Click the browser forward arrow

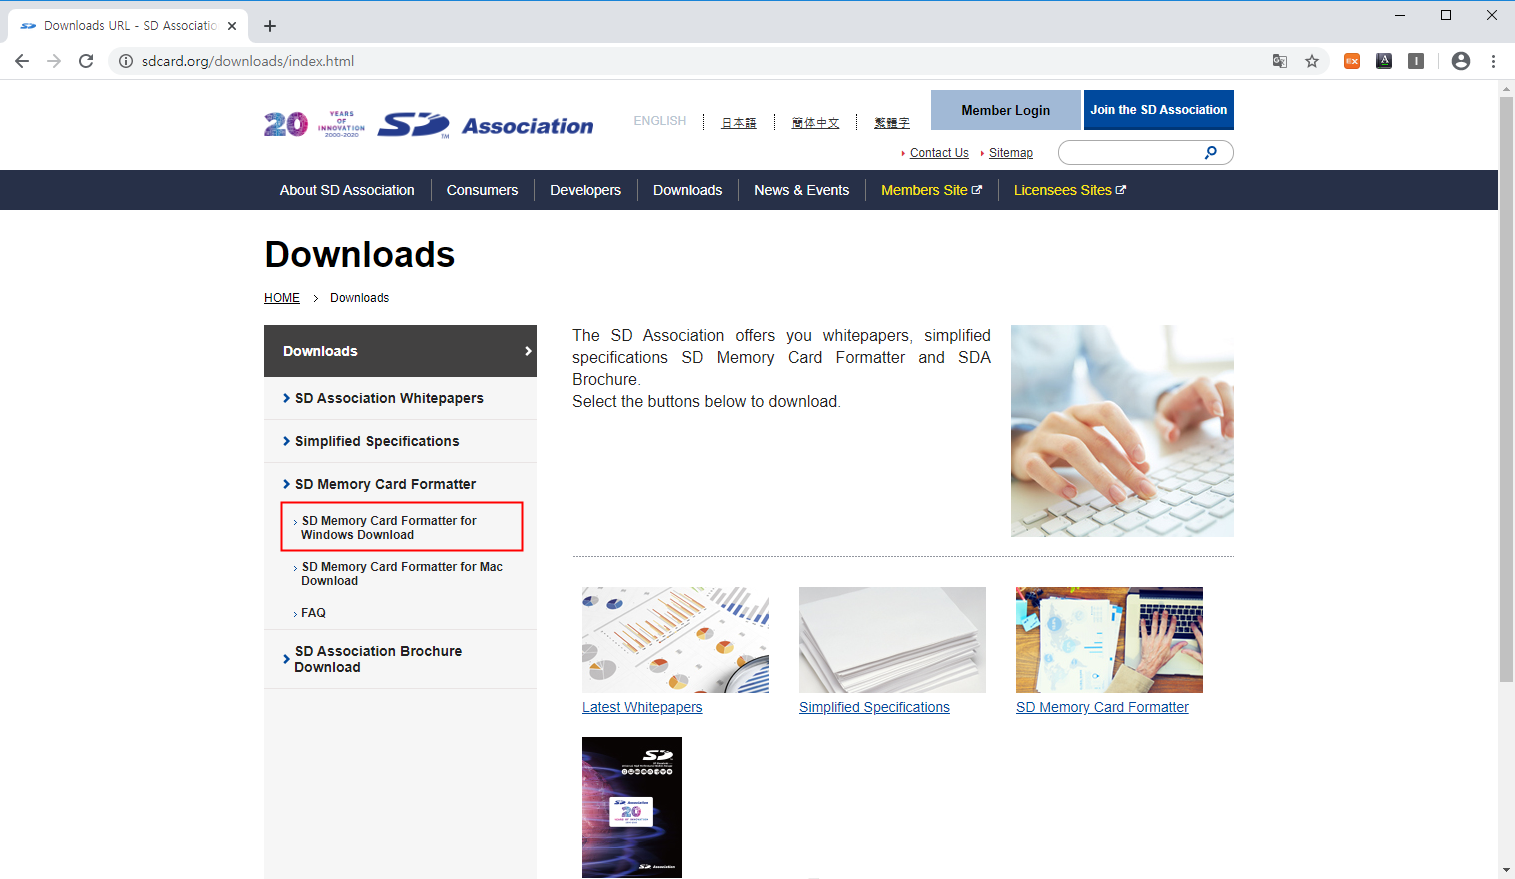click(x=54, y=61)
